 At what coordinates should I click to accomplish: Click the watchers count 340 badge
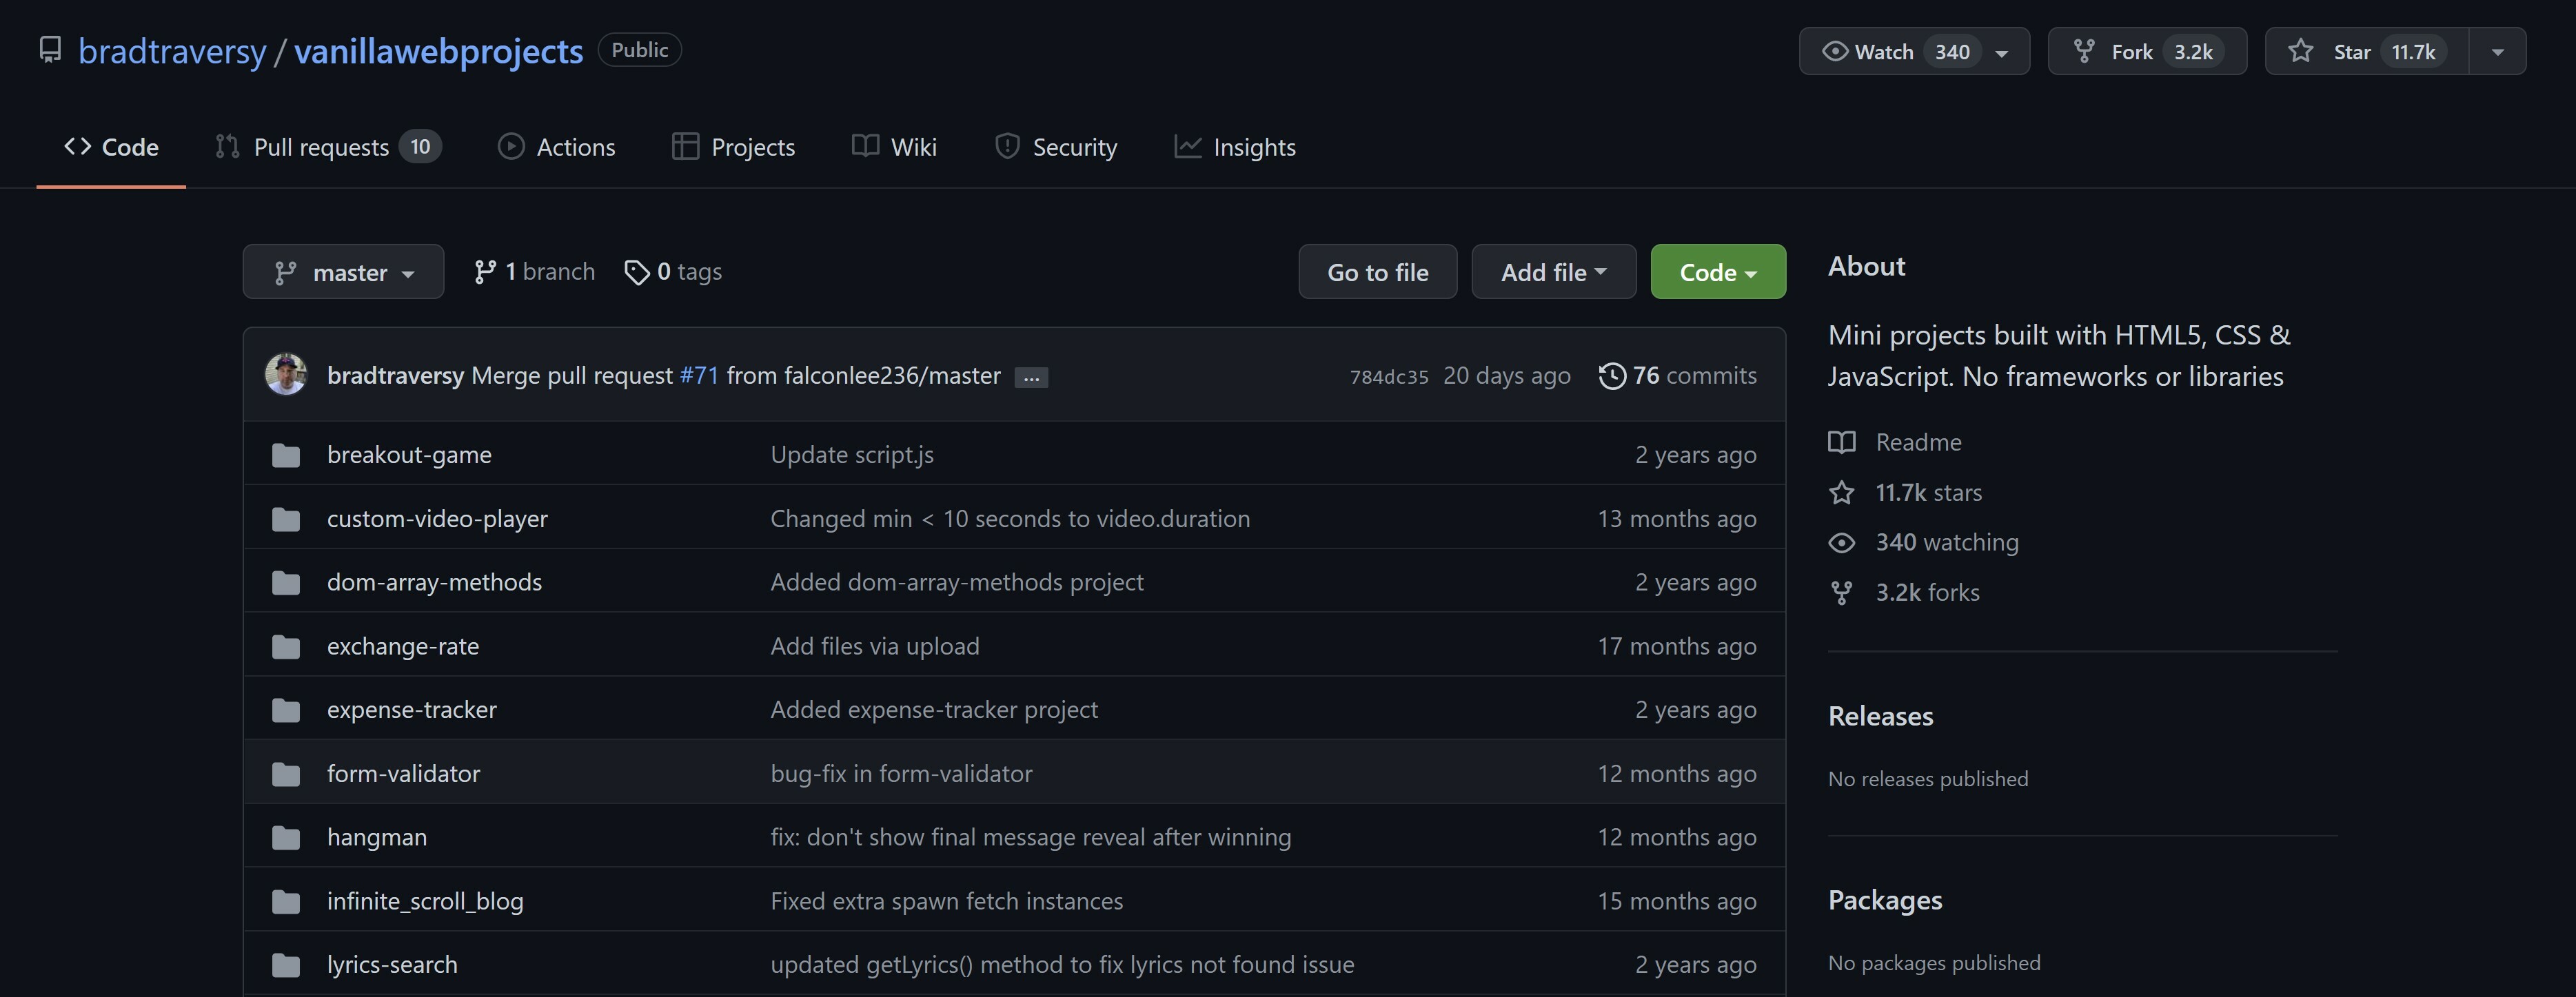(1952, 52)
